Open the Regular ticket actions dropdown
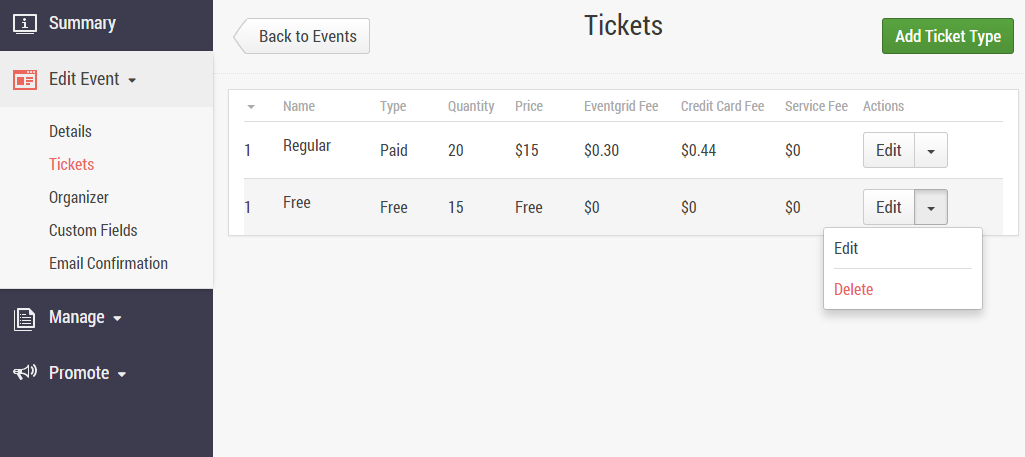The height and width of the screenshot is (457, 1025). (931, 151)
